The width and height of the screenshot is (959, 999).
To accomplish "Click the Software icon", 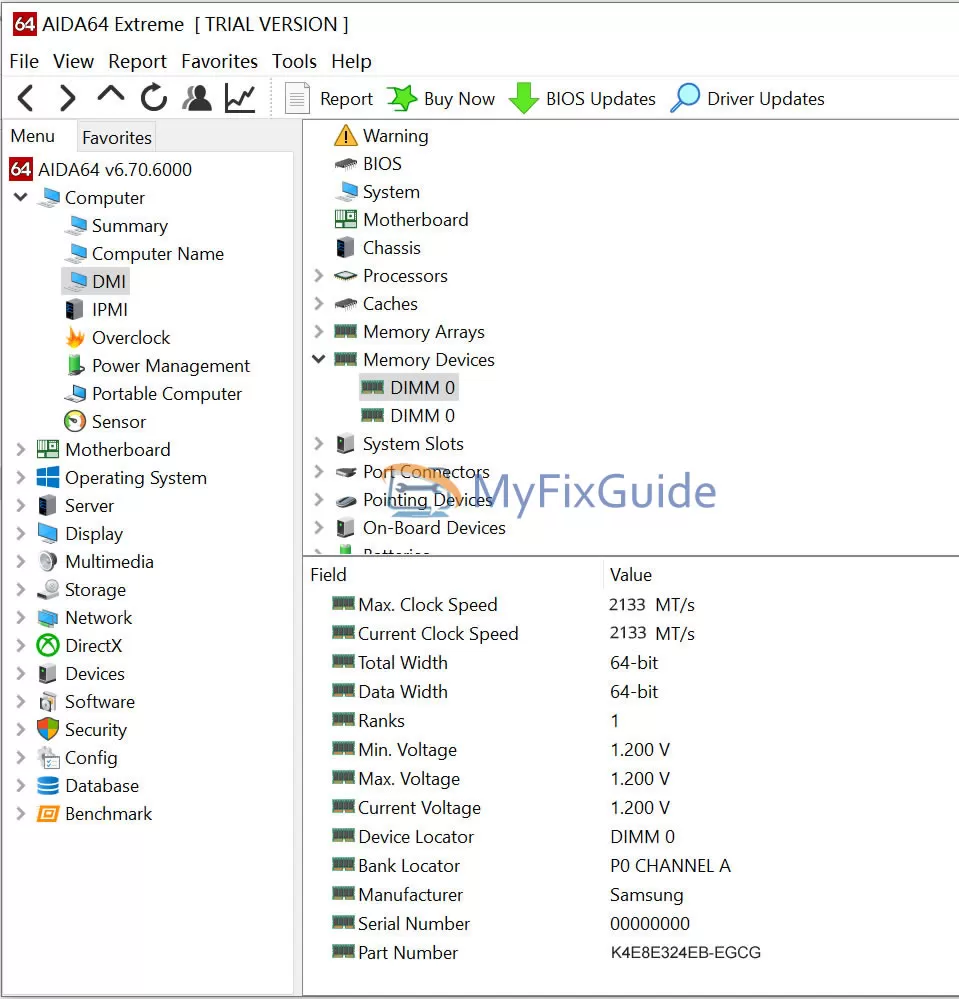I will [48, 701].
